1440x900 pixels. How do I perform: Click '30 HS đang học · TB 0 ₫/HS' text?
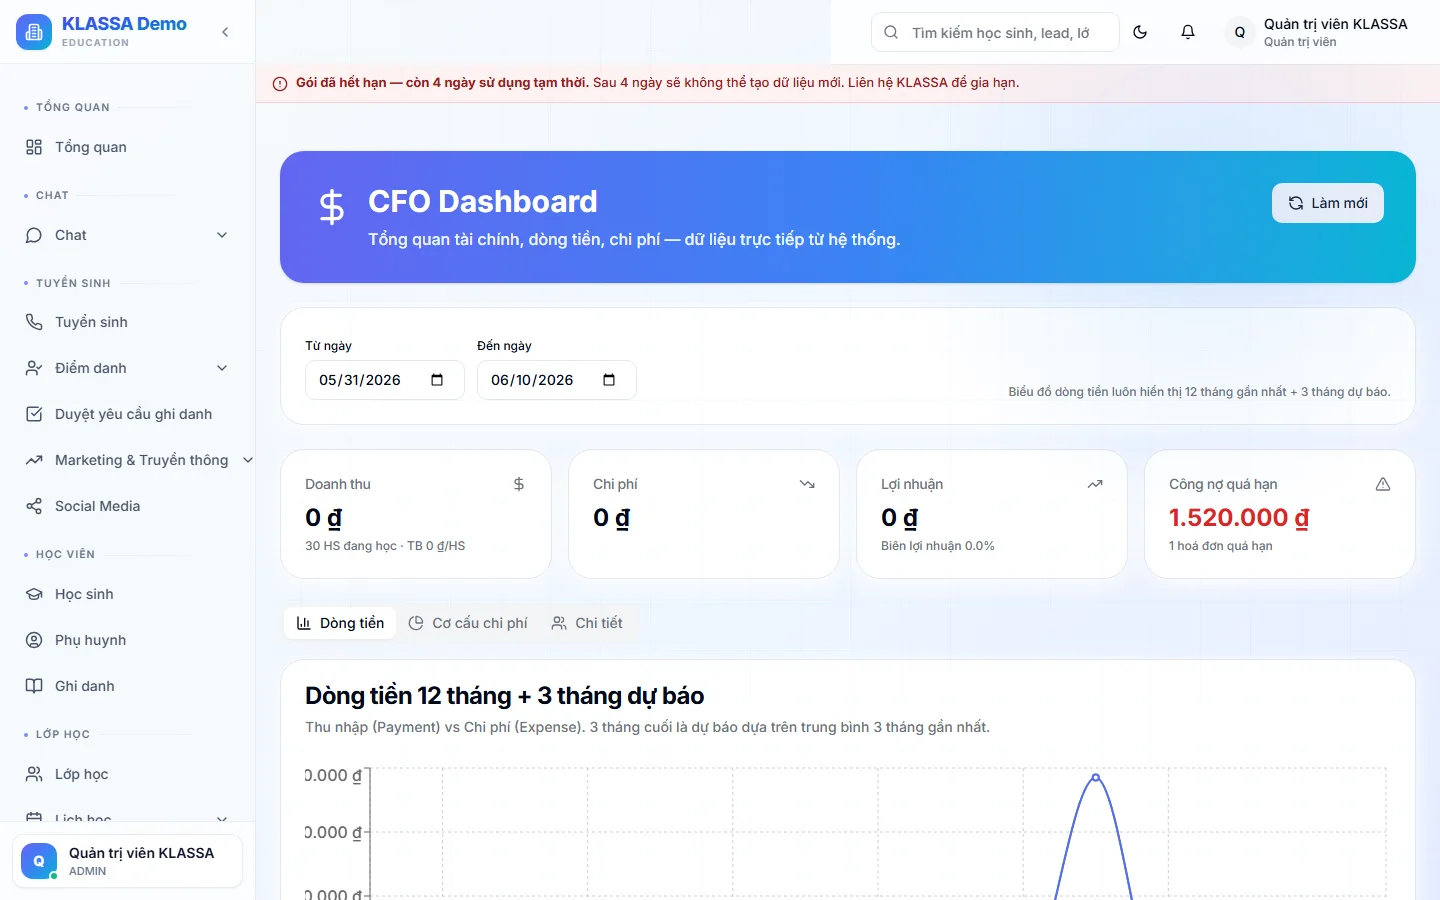coord(385,546)
